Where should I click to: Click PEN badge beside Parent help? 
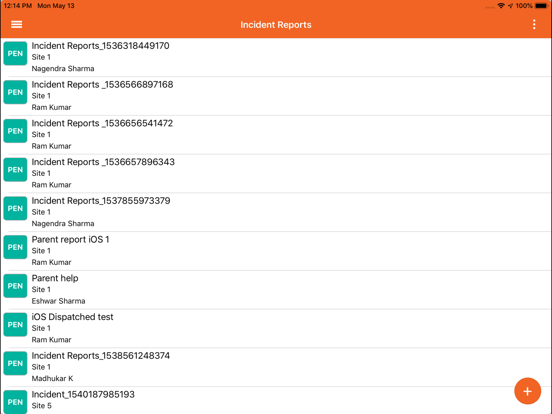pos(15,286)
